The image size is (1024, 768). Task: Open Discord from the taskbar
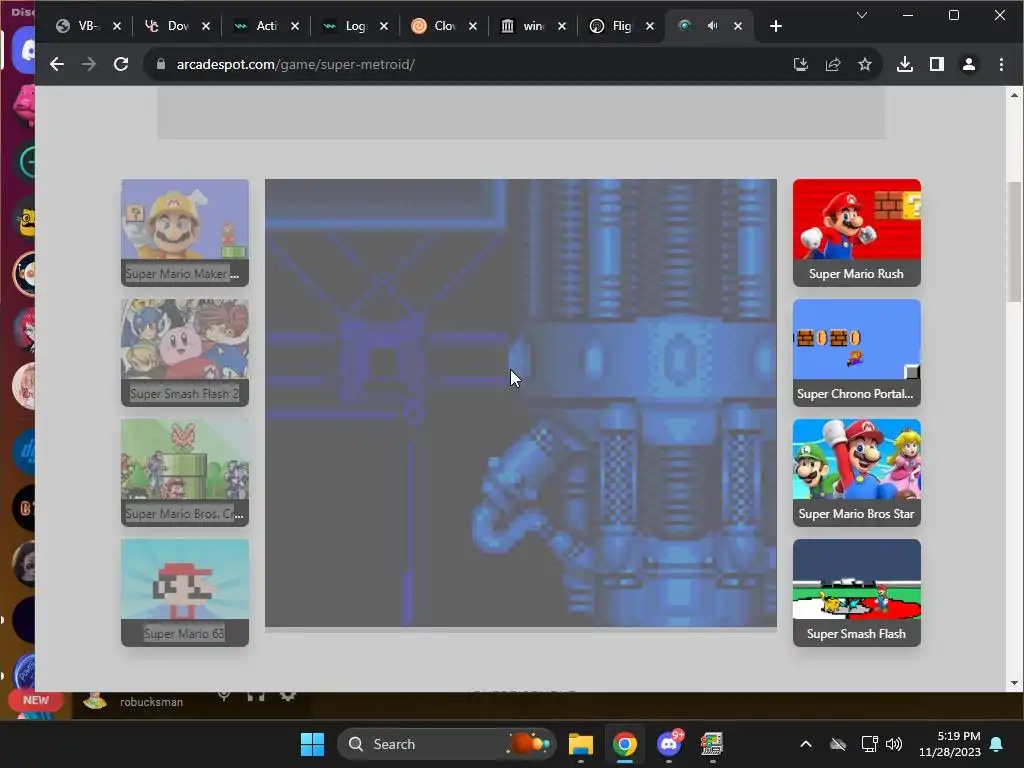click(x=669, y=744)
